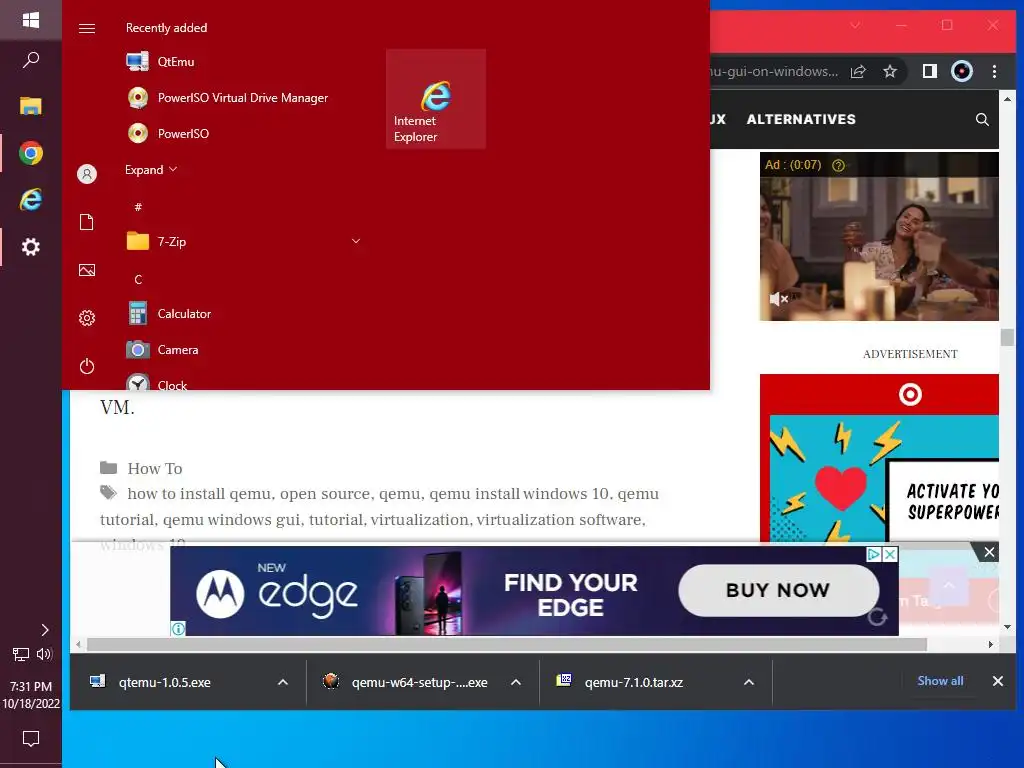Click Show all downloads
The width and height of the screenshot is (1024, 768).
pos(940,681)
